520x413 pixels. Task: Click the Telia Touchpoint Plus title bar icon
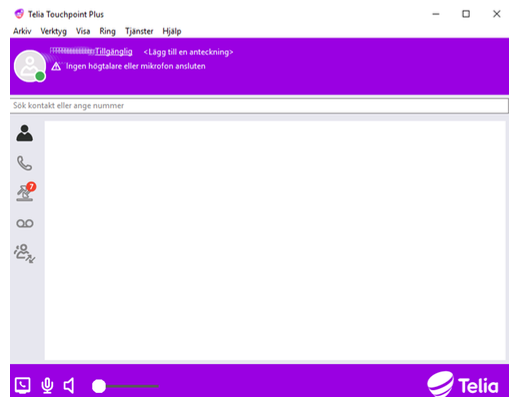[x=19, y=14]
